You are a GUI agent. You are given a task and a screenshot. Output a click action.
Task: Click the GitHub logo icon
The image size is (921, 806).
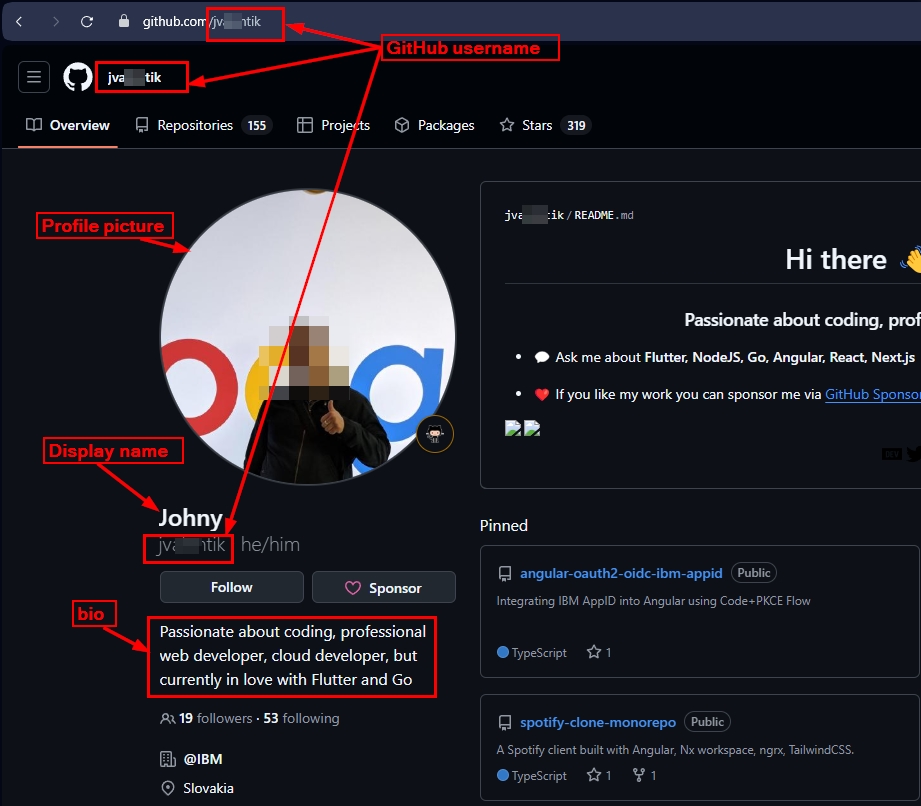tap(77, 77)
